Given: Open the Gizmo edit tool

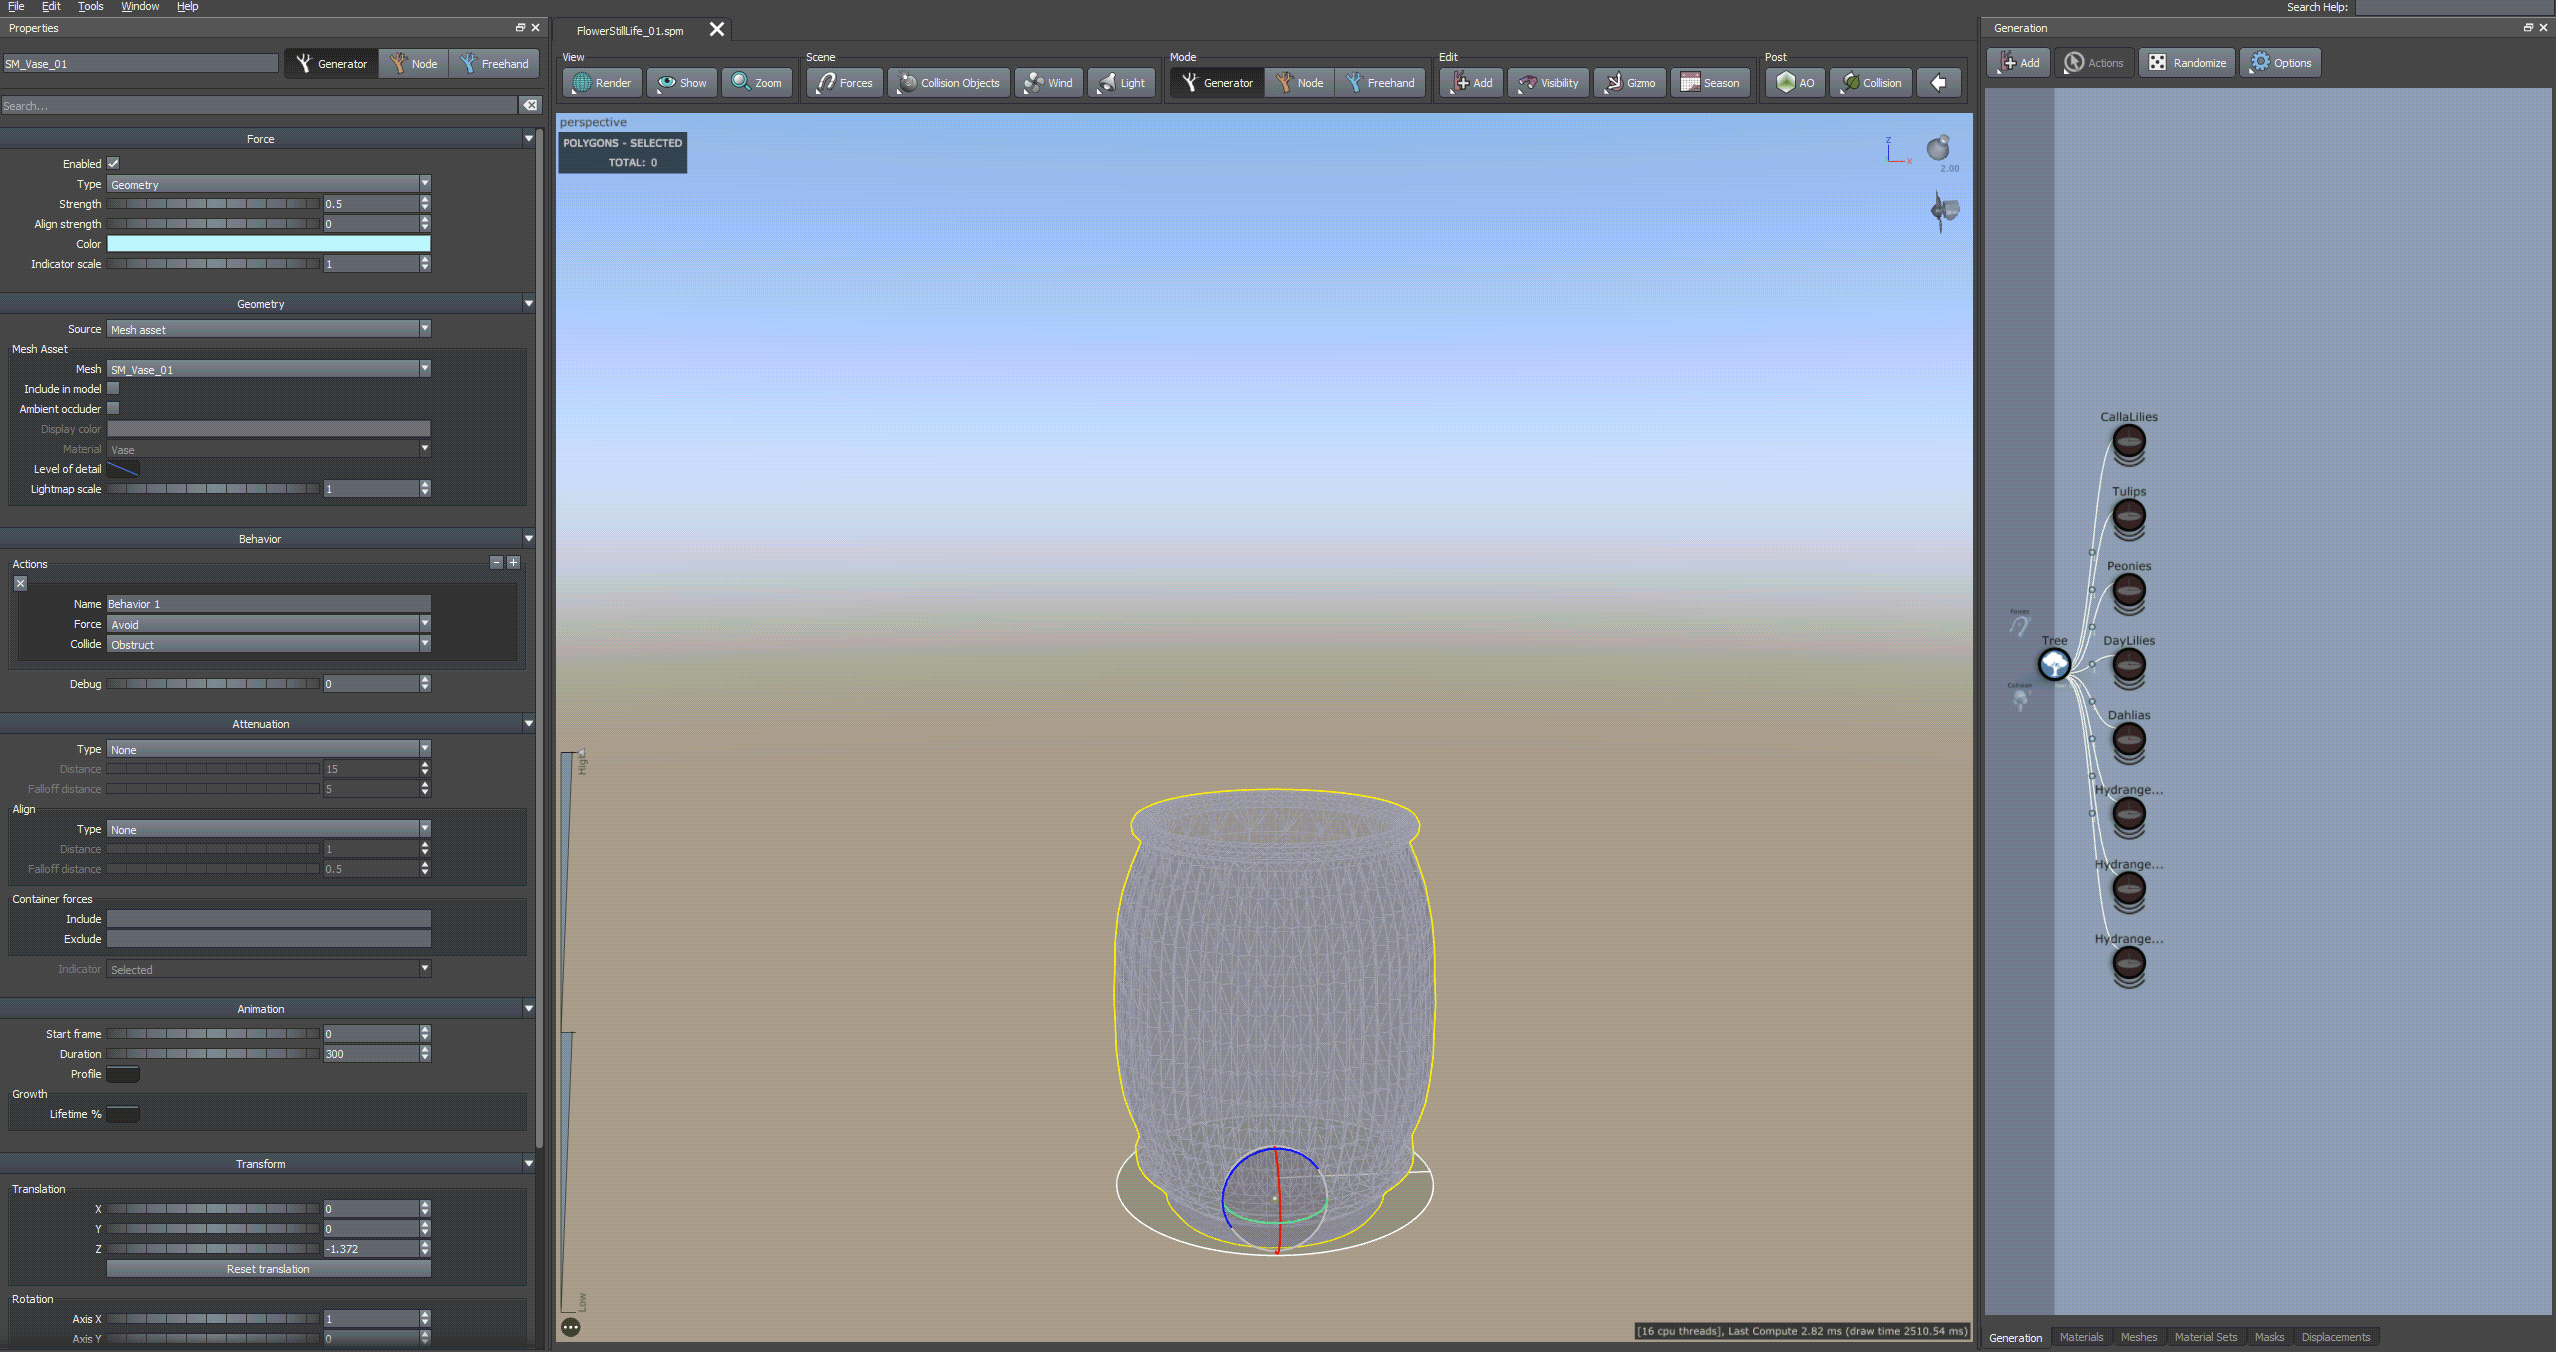Looking at the screenshot, I should pos(1630,83).
